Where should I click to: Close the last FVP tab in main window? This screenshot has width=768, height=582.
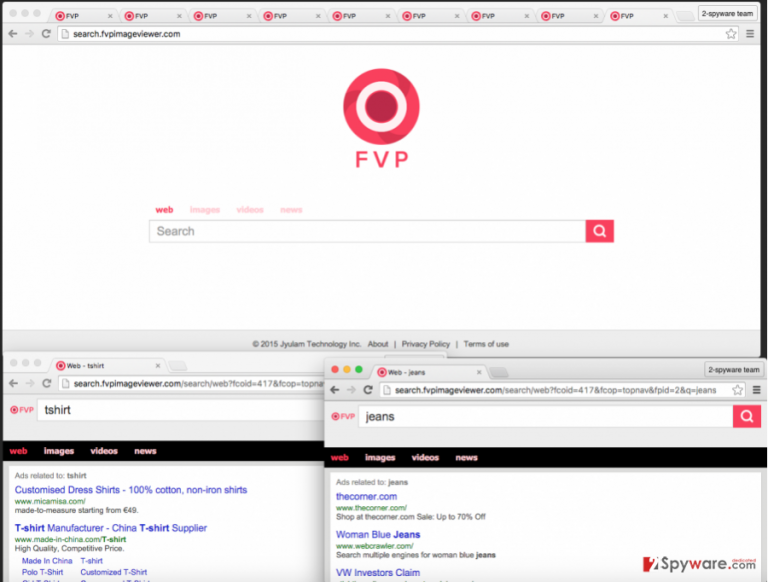(x=665, y=16)
